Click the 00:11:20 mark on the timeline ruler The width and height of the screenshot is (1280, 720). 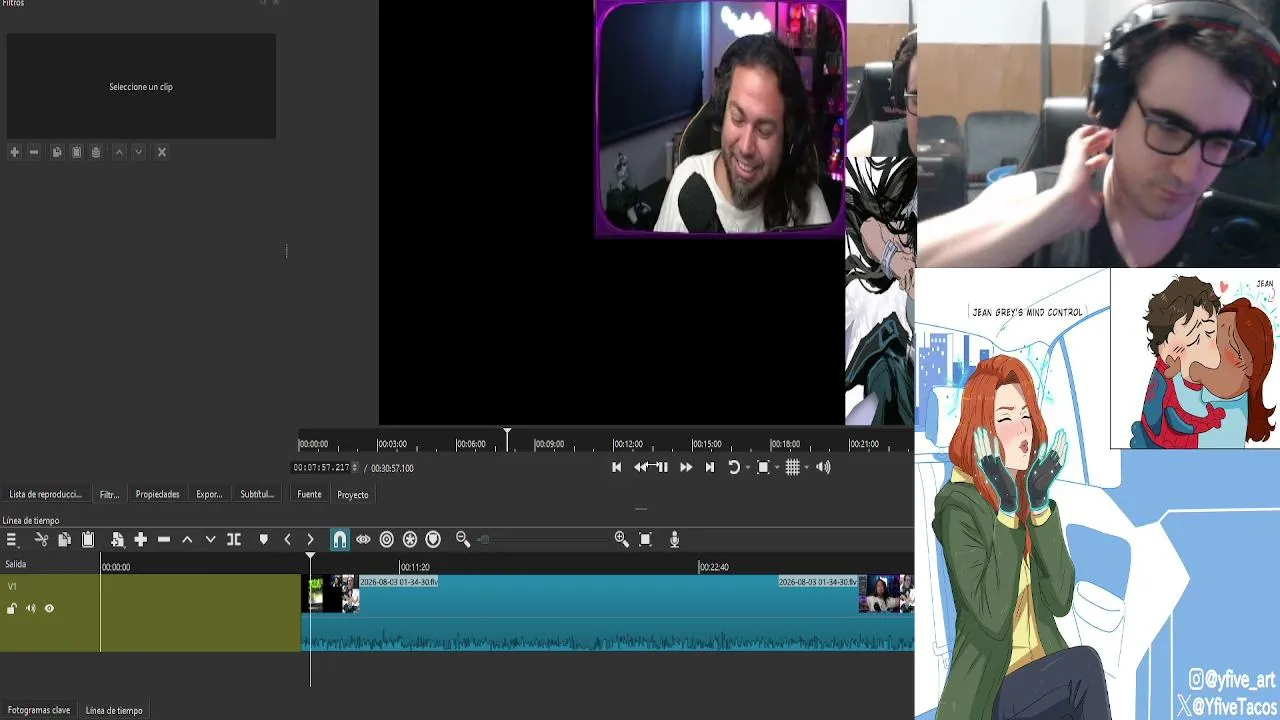point(414,567)
